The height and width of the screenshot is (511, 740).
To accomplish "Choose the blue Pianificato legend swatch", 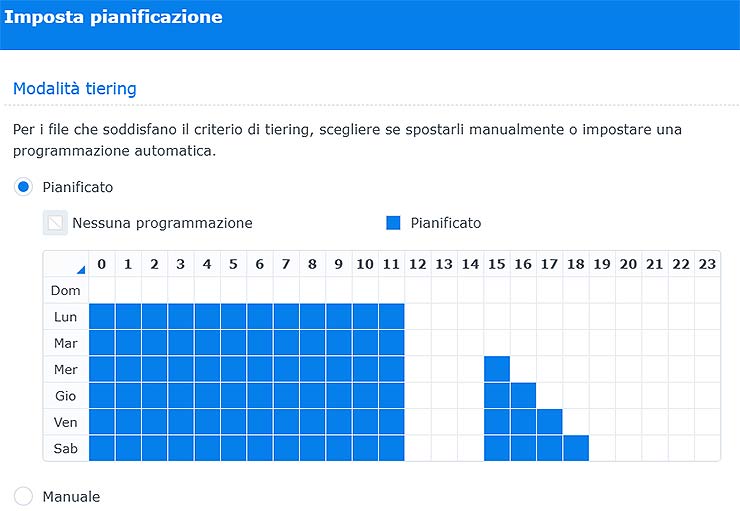I will [394, 223].
